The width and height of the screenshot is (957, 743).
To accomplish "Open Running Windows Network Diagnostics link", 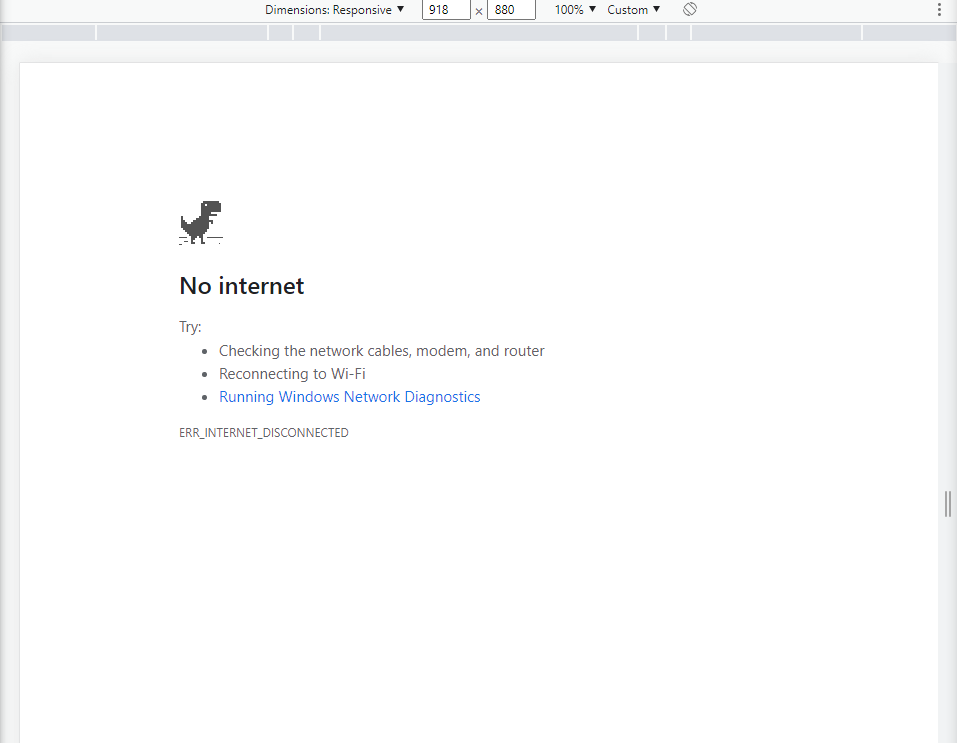I will click(x=350, y=397).
